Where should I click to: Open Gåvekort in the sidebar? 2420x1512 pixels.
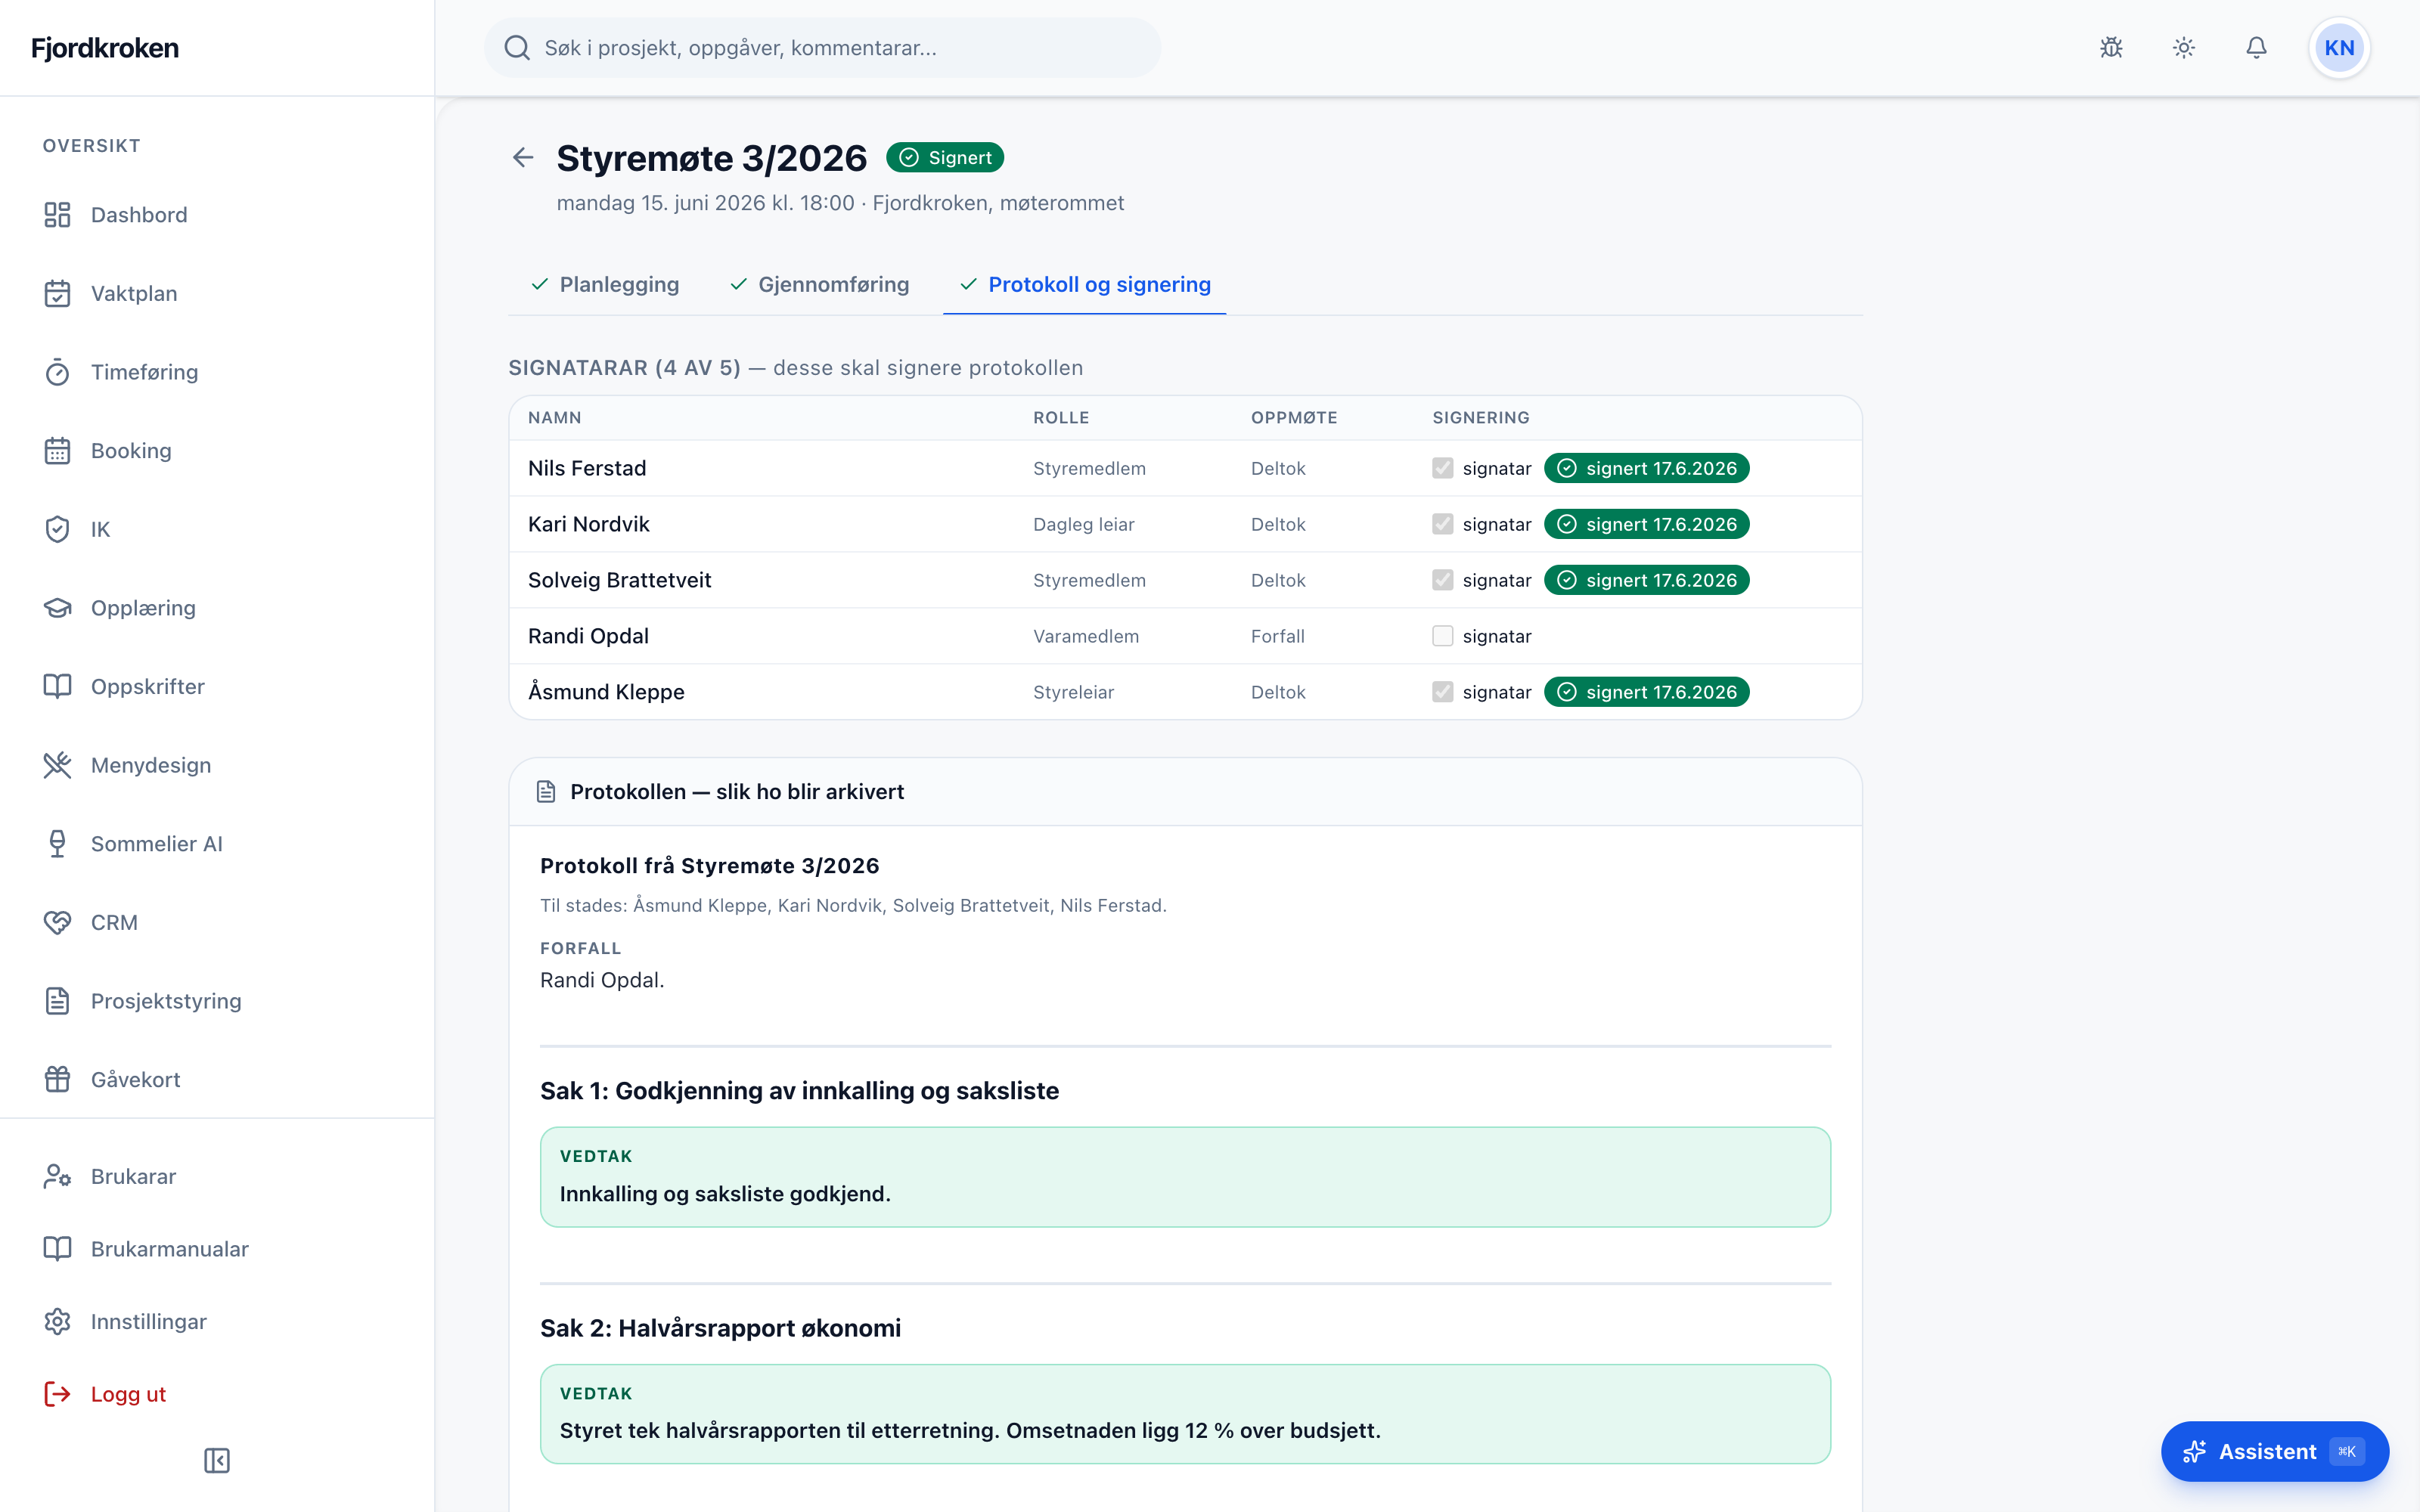(x=217, y=1080)
